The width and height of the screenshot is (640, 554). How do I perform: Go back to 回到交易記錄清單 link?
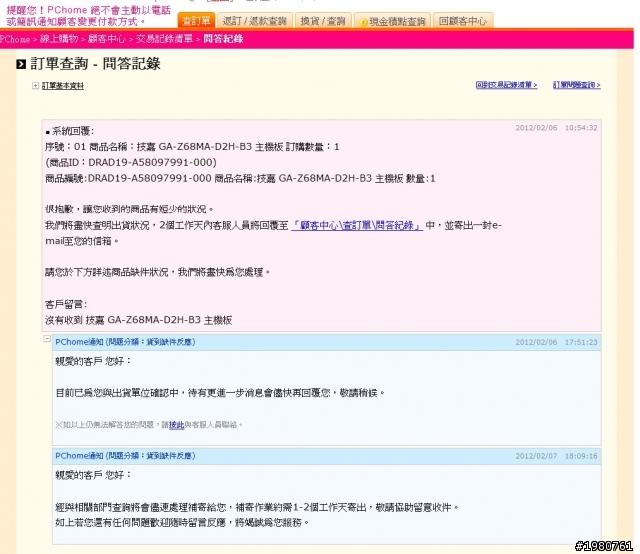tap(507, 85)
